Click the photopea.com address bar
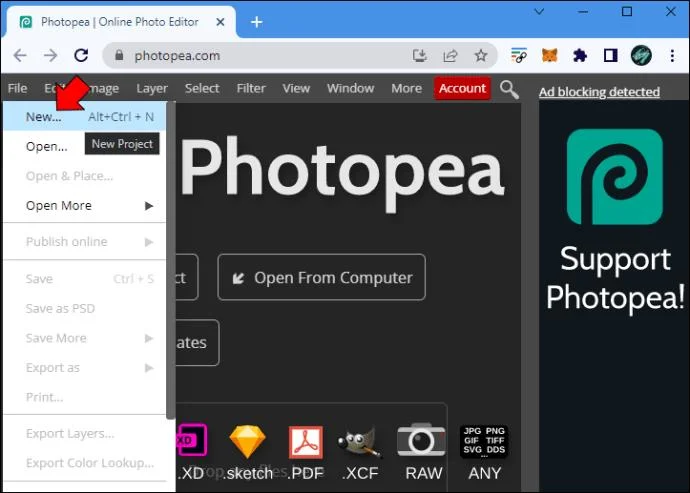Viewport: 690px width, 493px height. click(x=299, y=55)
